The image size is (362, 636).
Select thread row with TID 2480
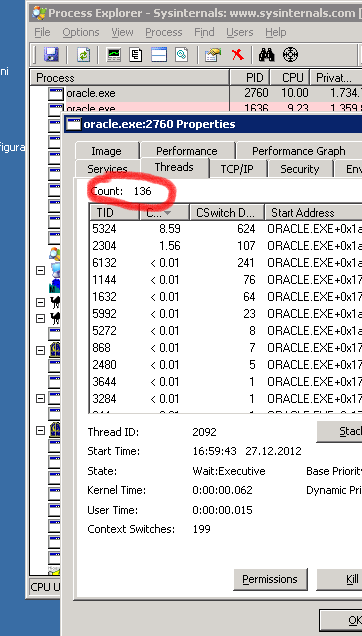pos(226,365)
